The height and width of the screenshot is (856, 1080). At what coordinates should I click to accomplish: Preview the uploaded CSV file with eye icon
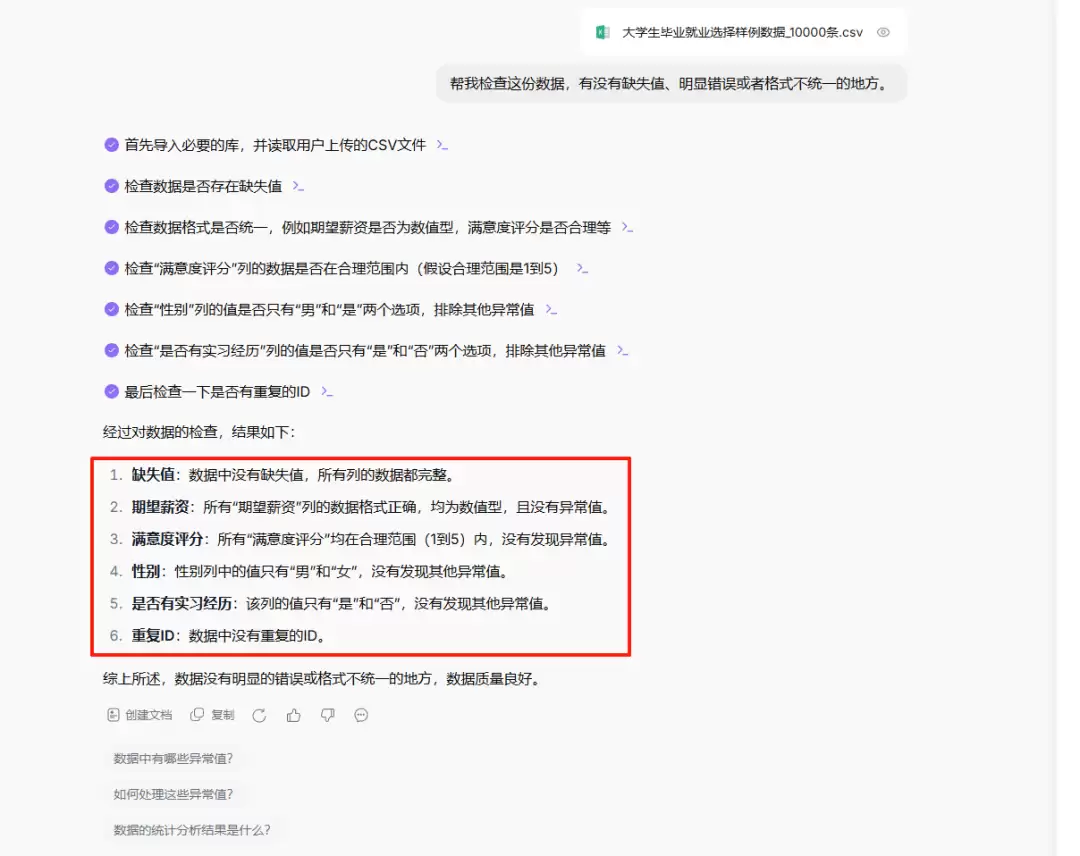pos(883,32)
